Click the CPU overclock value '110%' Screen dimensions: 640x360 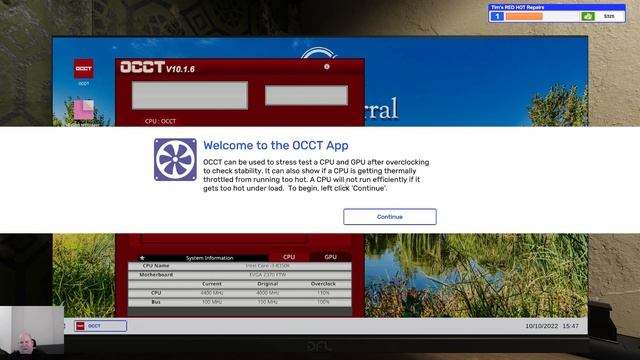(x=323, y=293)
